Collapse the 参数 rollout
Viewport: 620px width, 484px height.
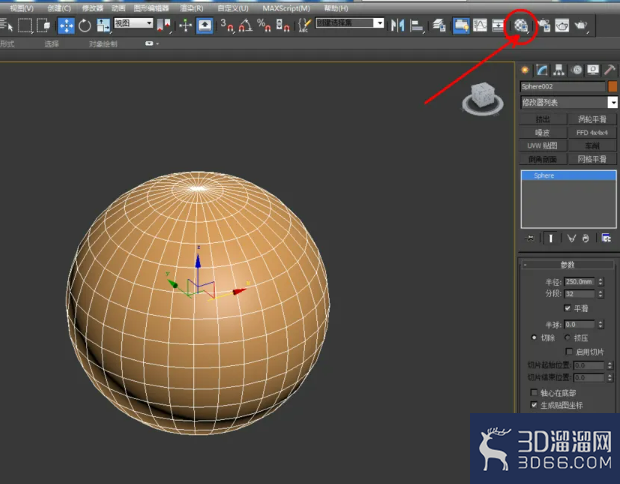click(567, 265)
